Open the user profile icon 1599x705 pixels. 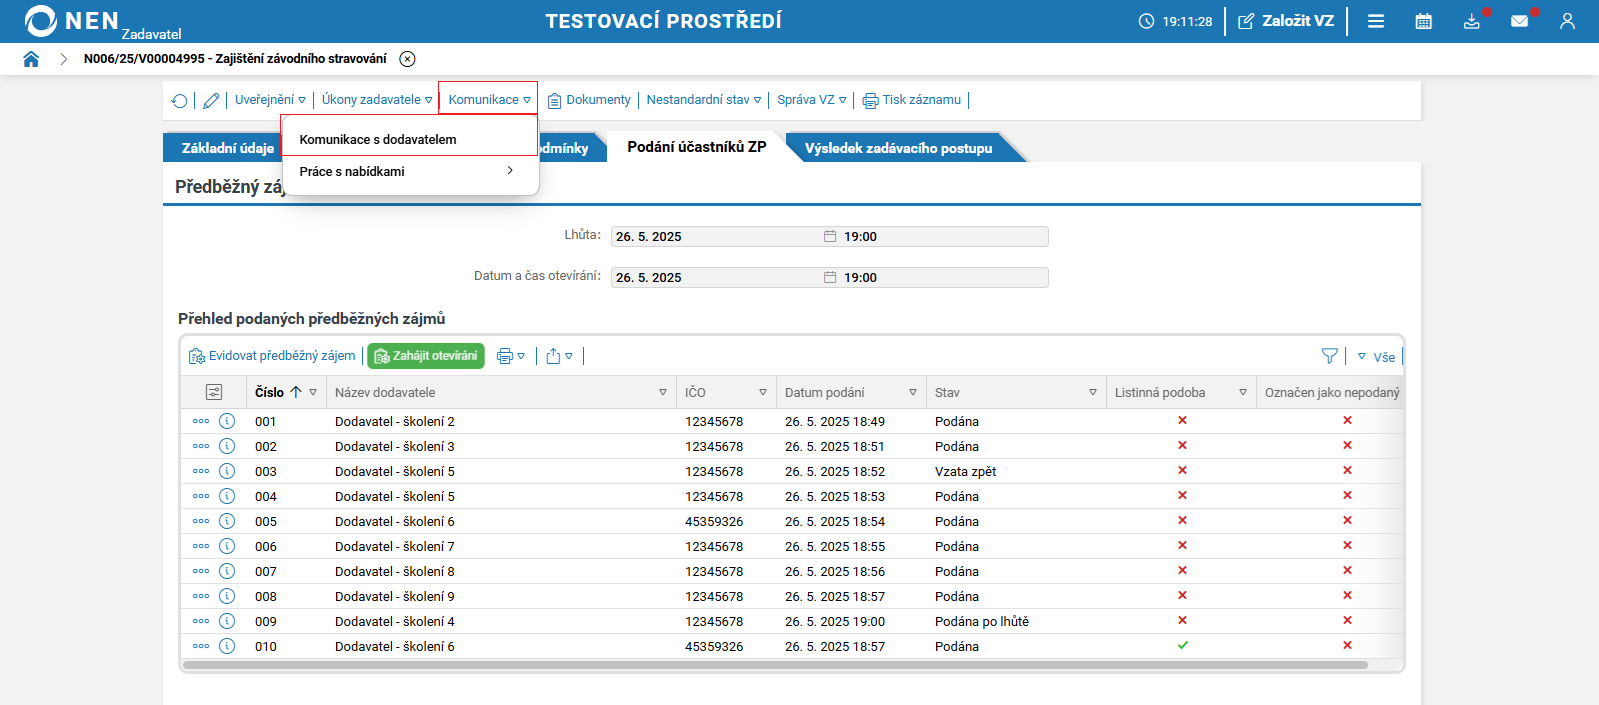click(x=1567, y=21)
